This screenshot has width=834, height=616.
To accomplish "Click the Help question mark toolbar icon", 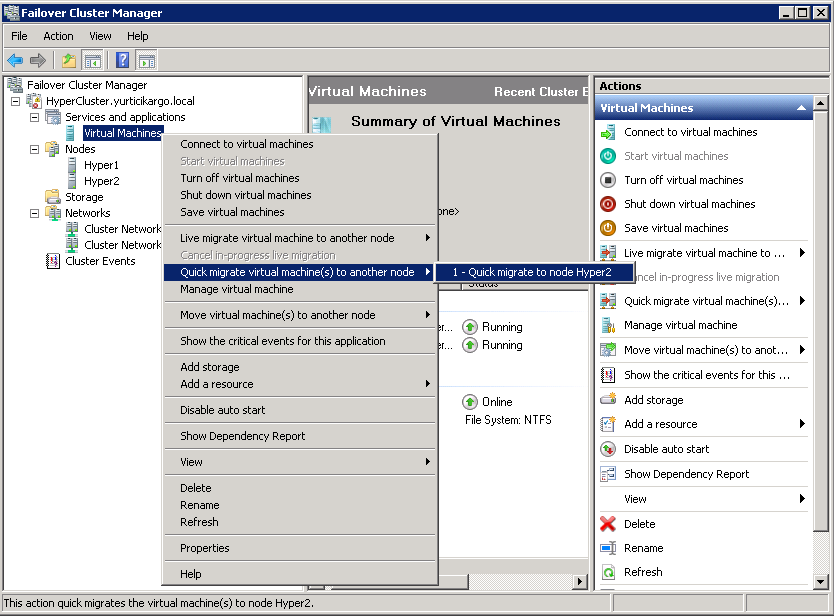I will pyautogui.click(x=123, y=61).
